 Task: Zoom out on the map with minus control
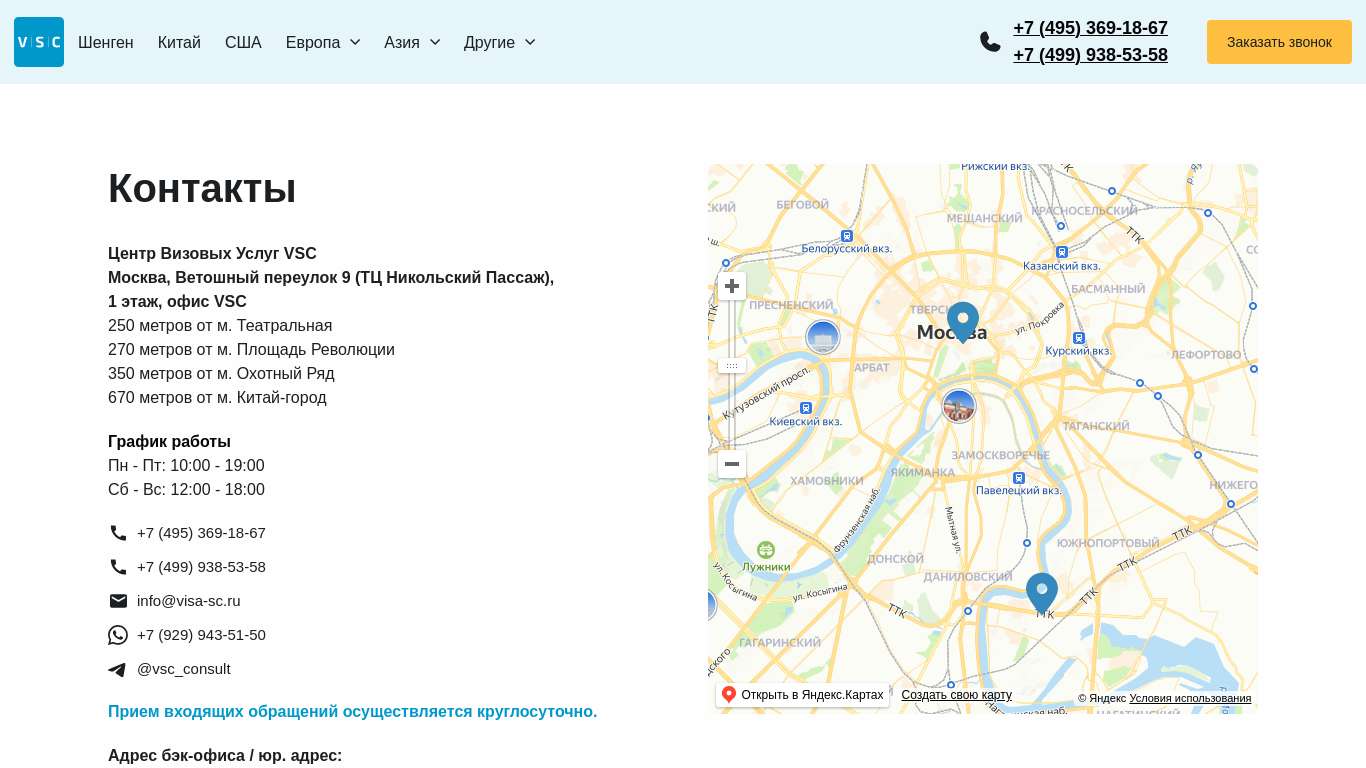click(x=731, y=464)
